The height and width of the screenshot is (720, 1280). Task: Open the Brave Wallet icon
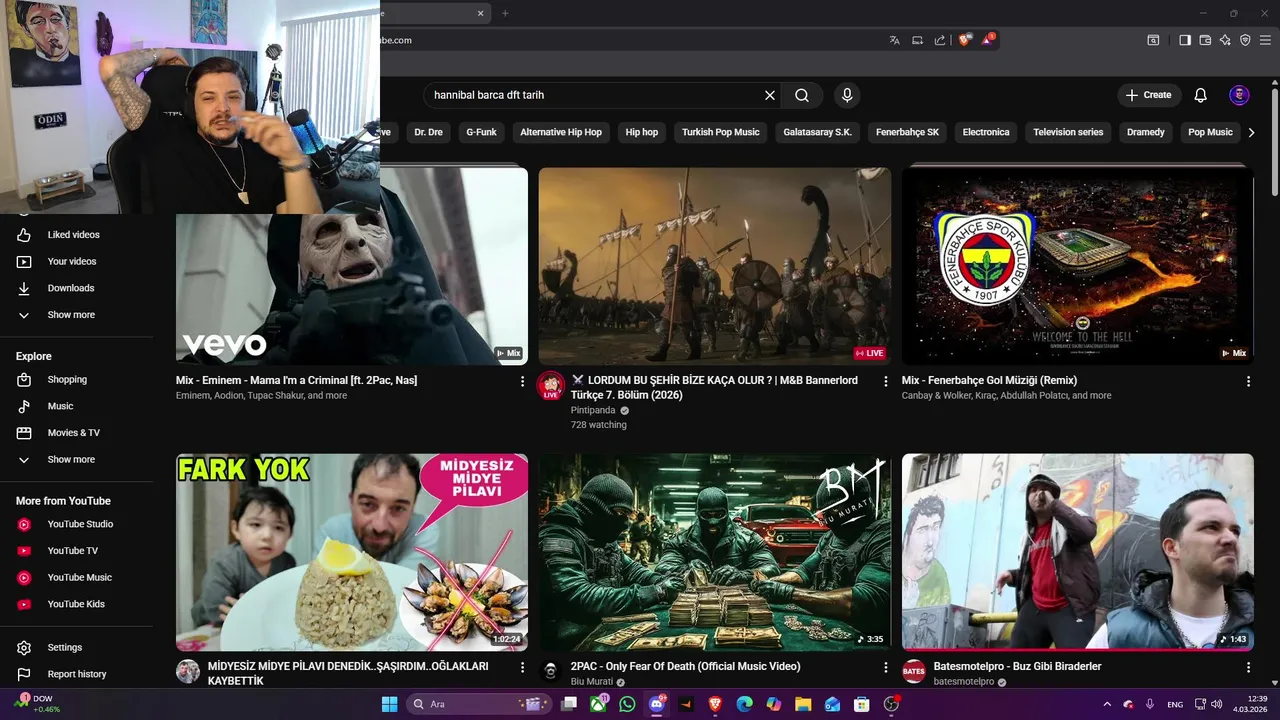[x=1205, y=40]
